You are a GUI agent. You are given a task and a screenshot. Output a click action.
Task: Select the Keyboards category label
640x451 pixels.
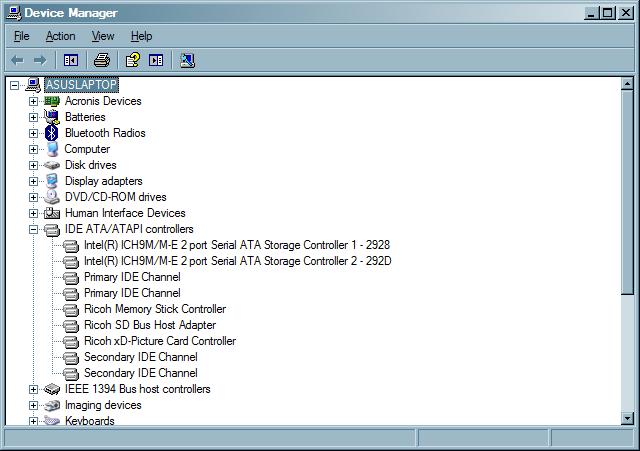pyautogui.click(x=90, y=421)
